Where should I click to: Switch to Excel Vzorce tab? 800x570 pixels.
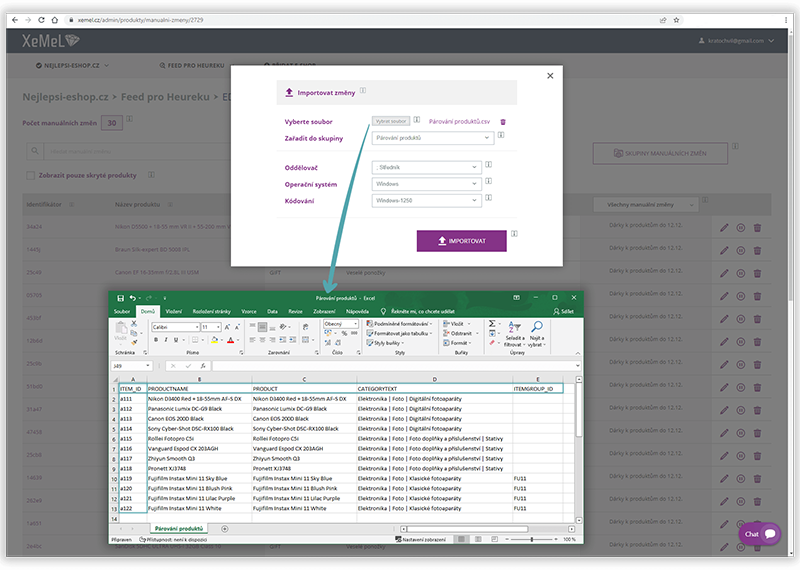249,311
